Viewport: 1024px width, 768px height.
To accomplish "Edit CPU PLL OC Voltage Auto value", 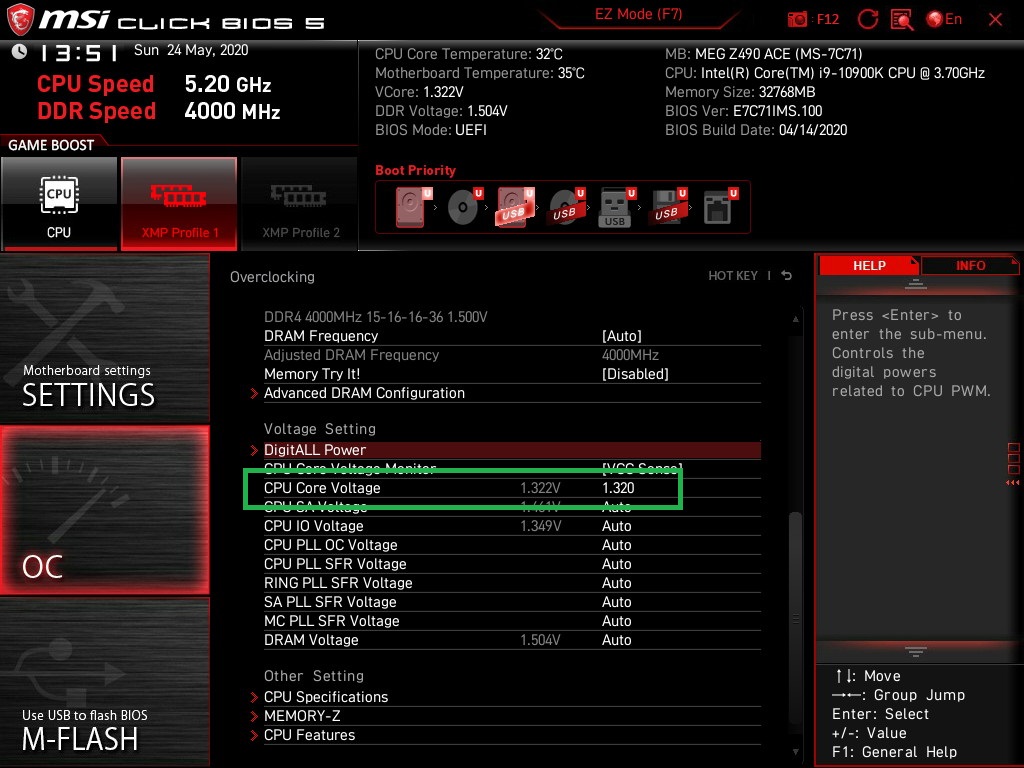I will 616,545.
